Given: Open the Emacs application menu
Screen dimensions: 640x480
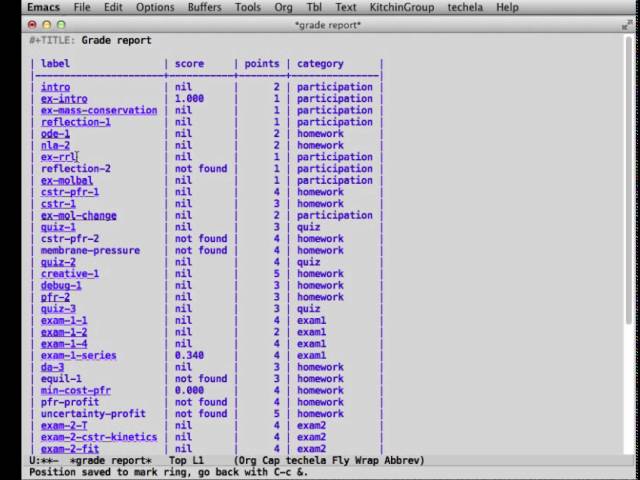Looking at the screenshot, I should click(43, 7).
